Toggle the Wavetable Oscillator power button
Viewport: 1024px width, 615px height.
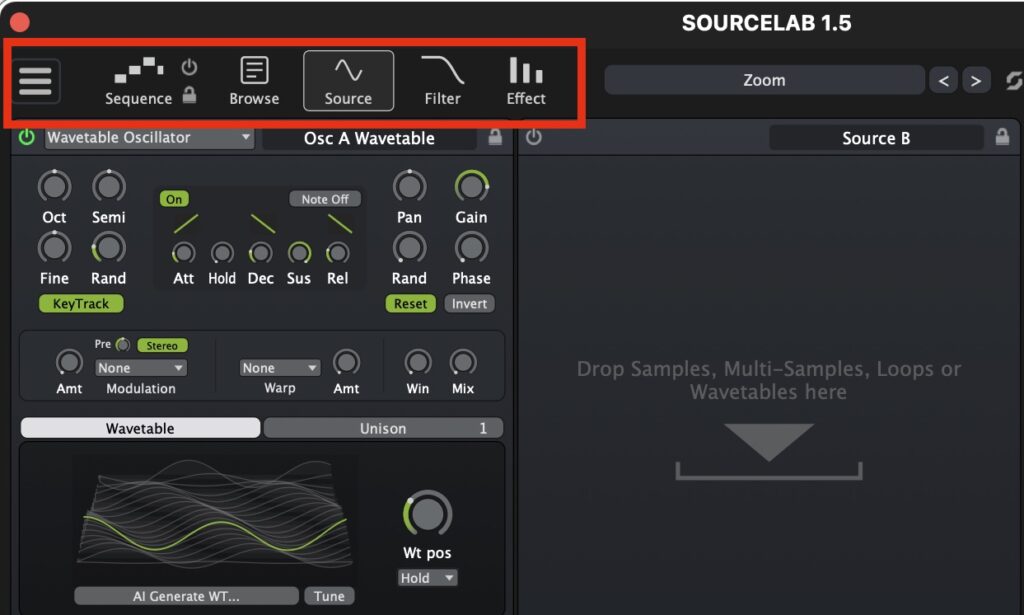(27, 138)
